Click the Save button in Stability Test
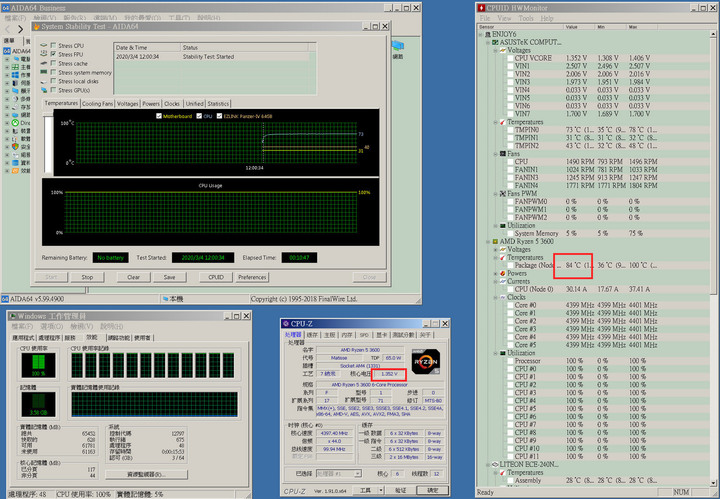This screenshot has width=720, height=499. (x=169, y=277)
